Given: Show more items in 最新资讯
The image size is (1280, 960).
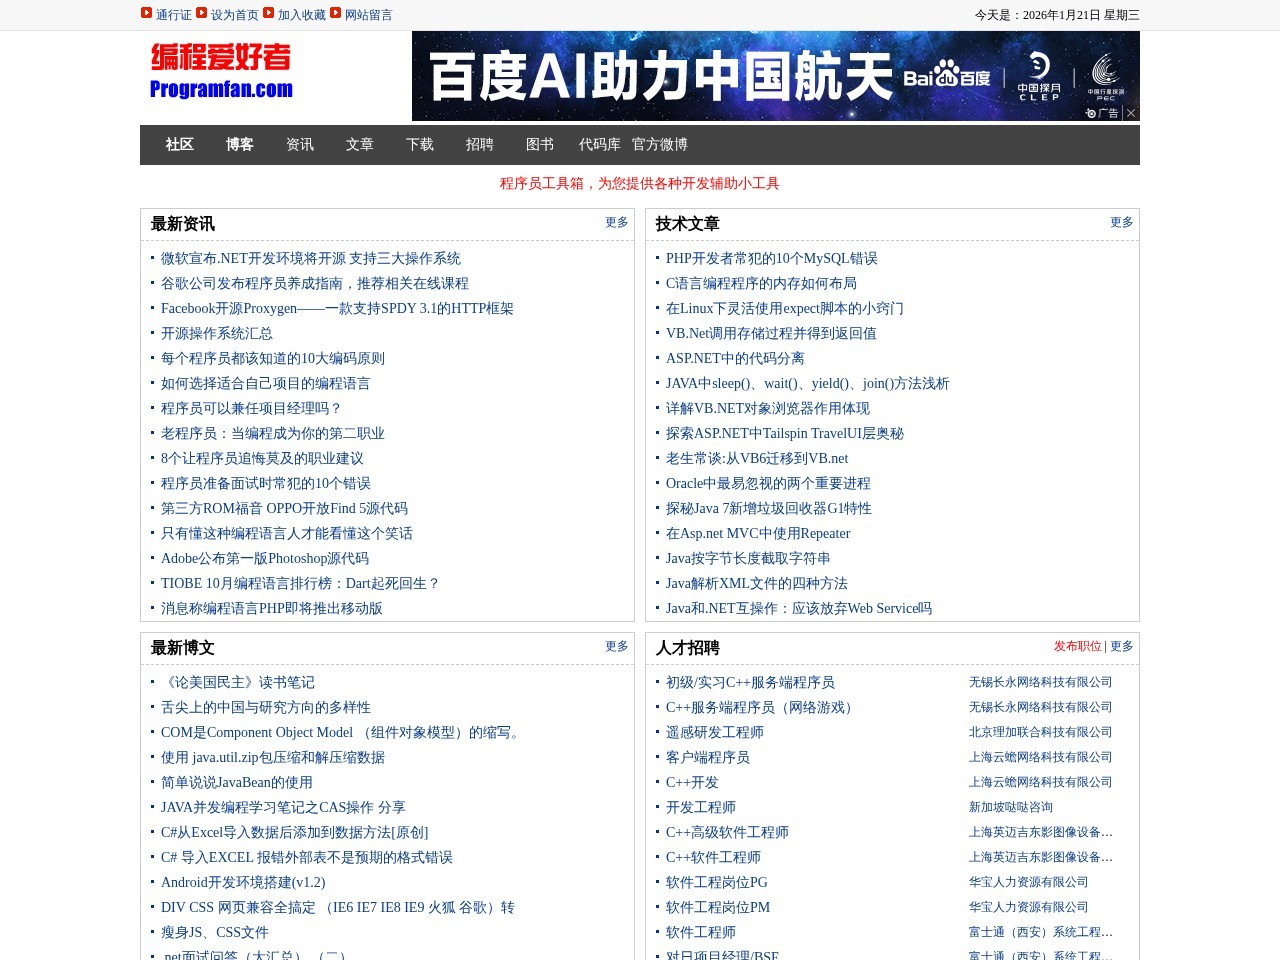Looking at the screenshot, I should click(x=616, y=223).
